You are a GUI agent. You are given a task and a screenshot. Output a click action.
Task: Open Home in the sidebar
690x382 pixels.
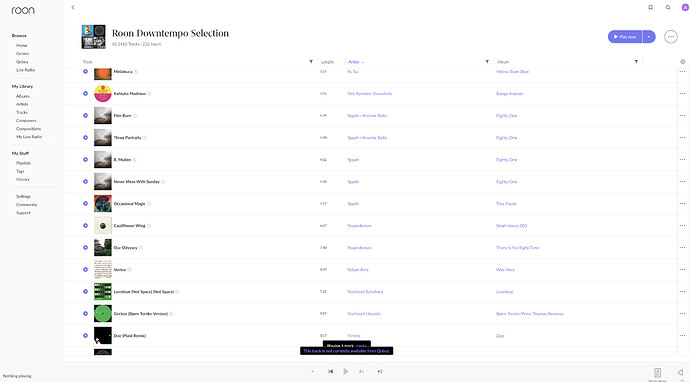pos(22,45)
